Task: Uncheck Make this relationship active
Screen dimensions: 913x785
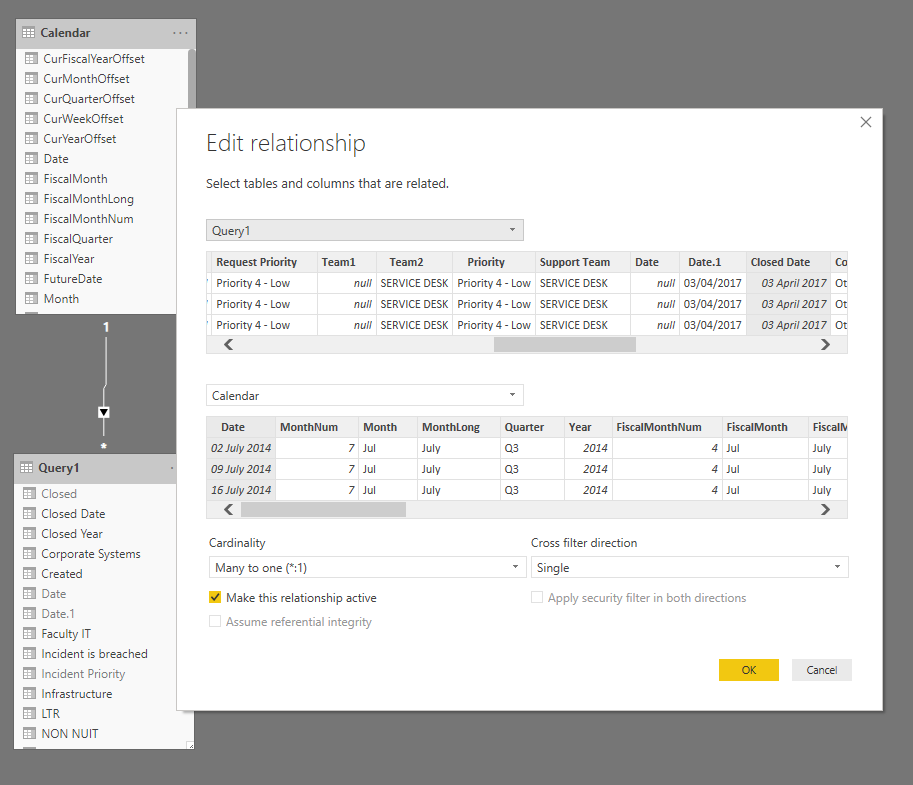Action: pos(215,597)
